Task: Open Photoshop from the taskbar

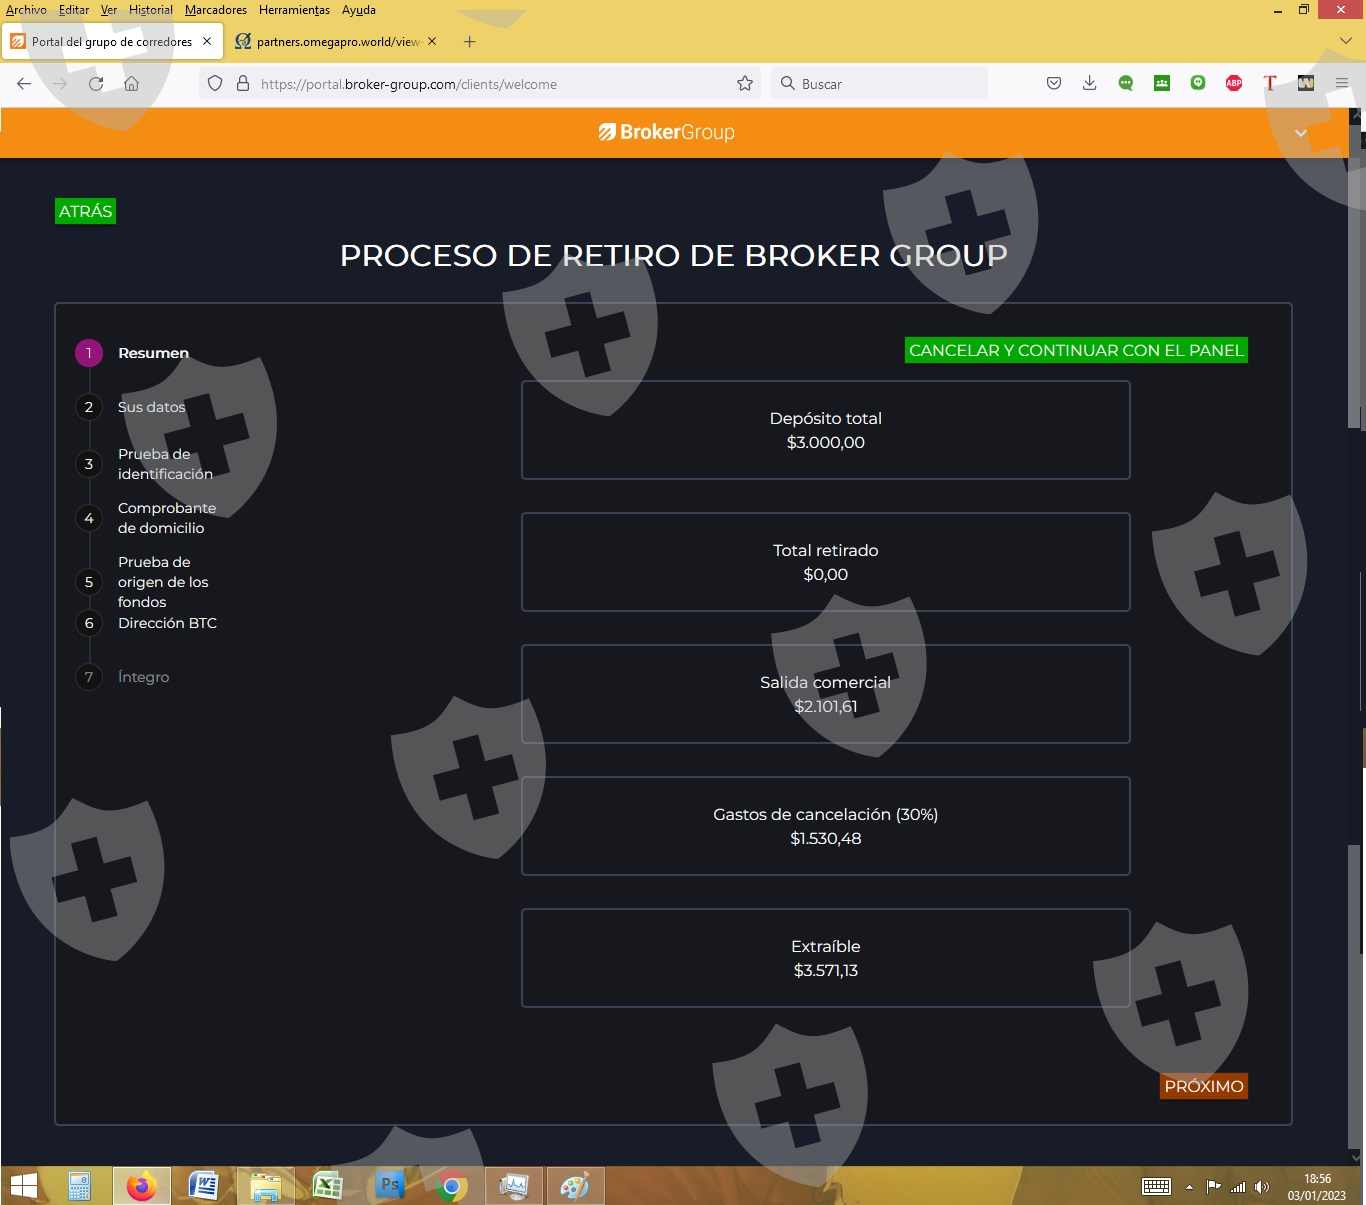Action: click(x=390, y=1186)
